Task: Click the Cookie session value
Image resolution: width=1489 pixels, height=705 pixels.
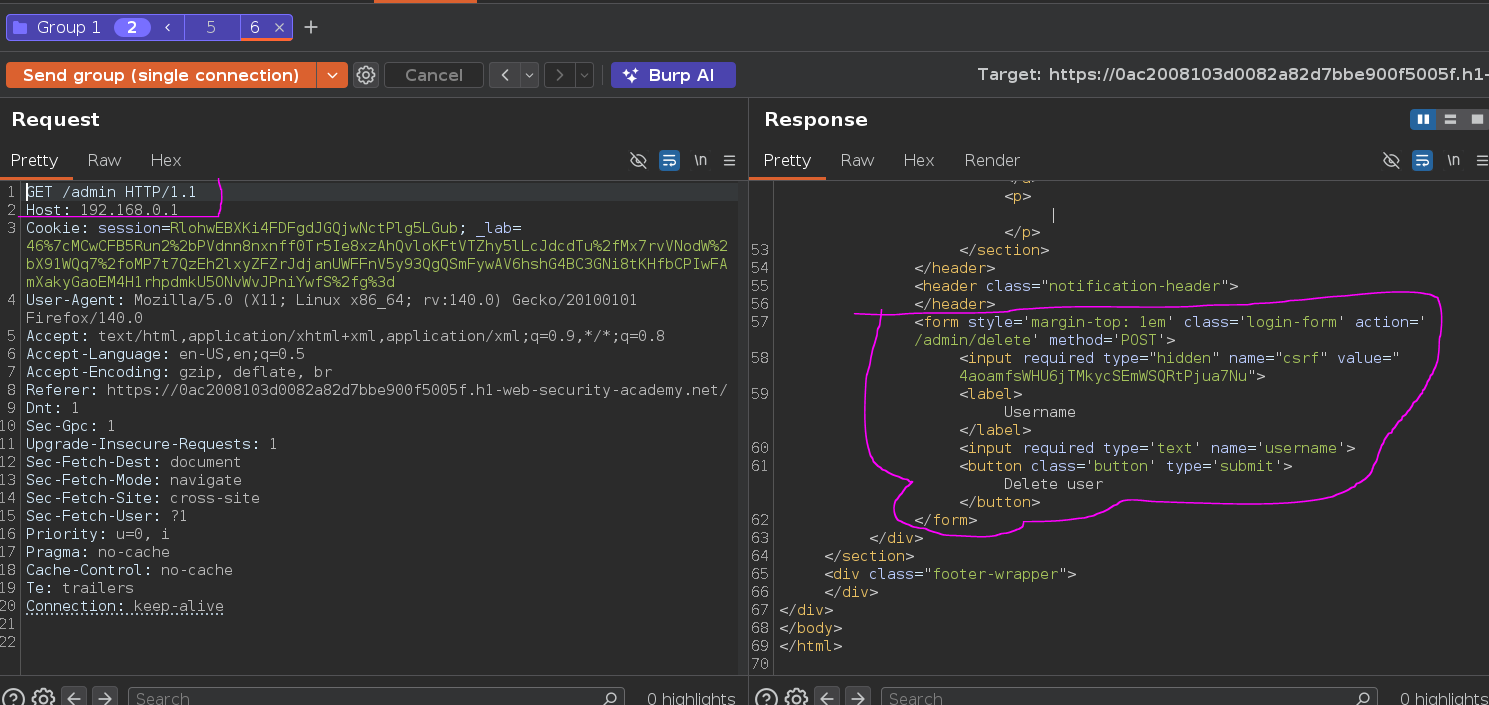Action: (x=313, y=228)
